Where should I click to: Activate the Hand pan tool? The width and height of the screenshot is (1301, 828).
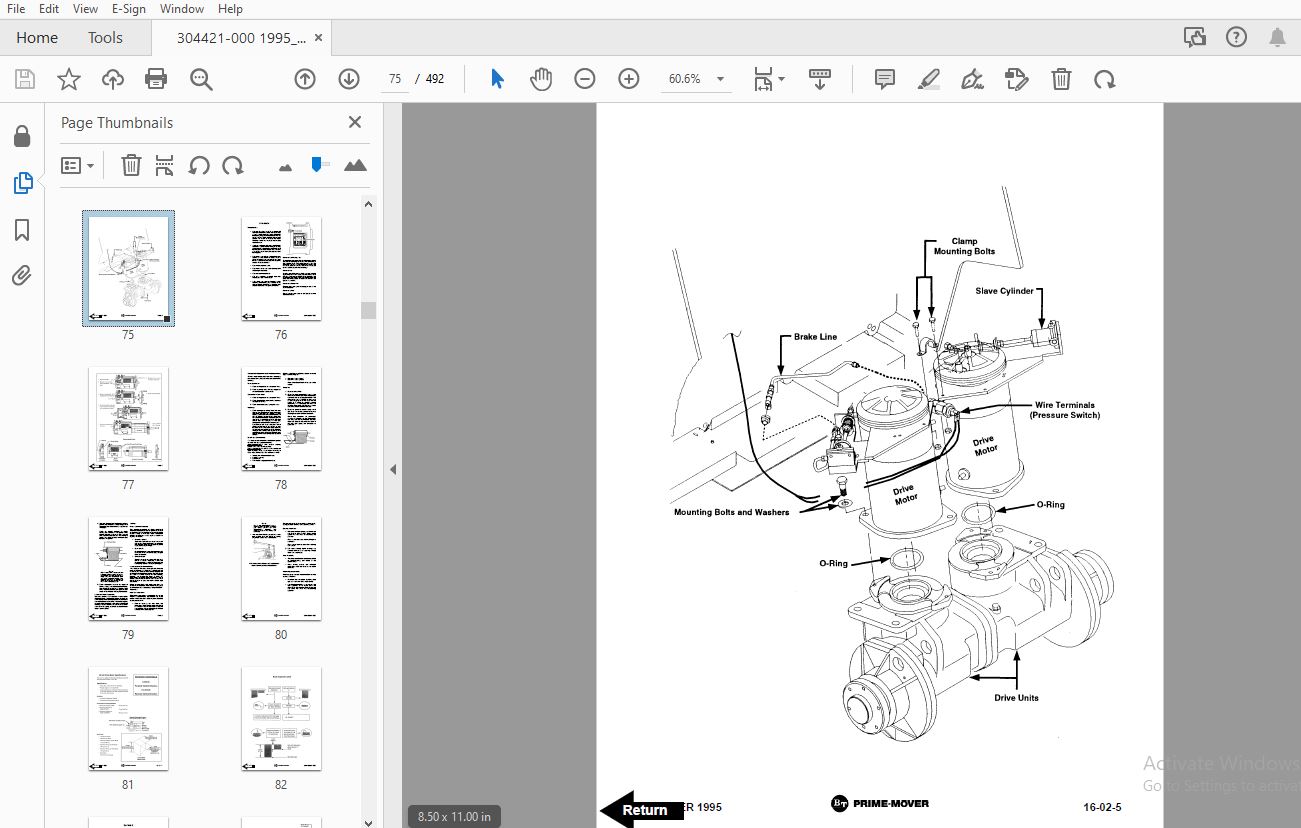(x=541, y=79)
